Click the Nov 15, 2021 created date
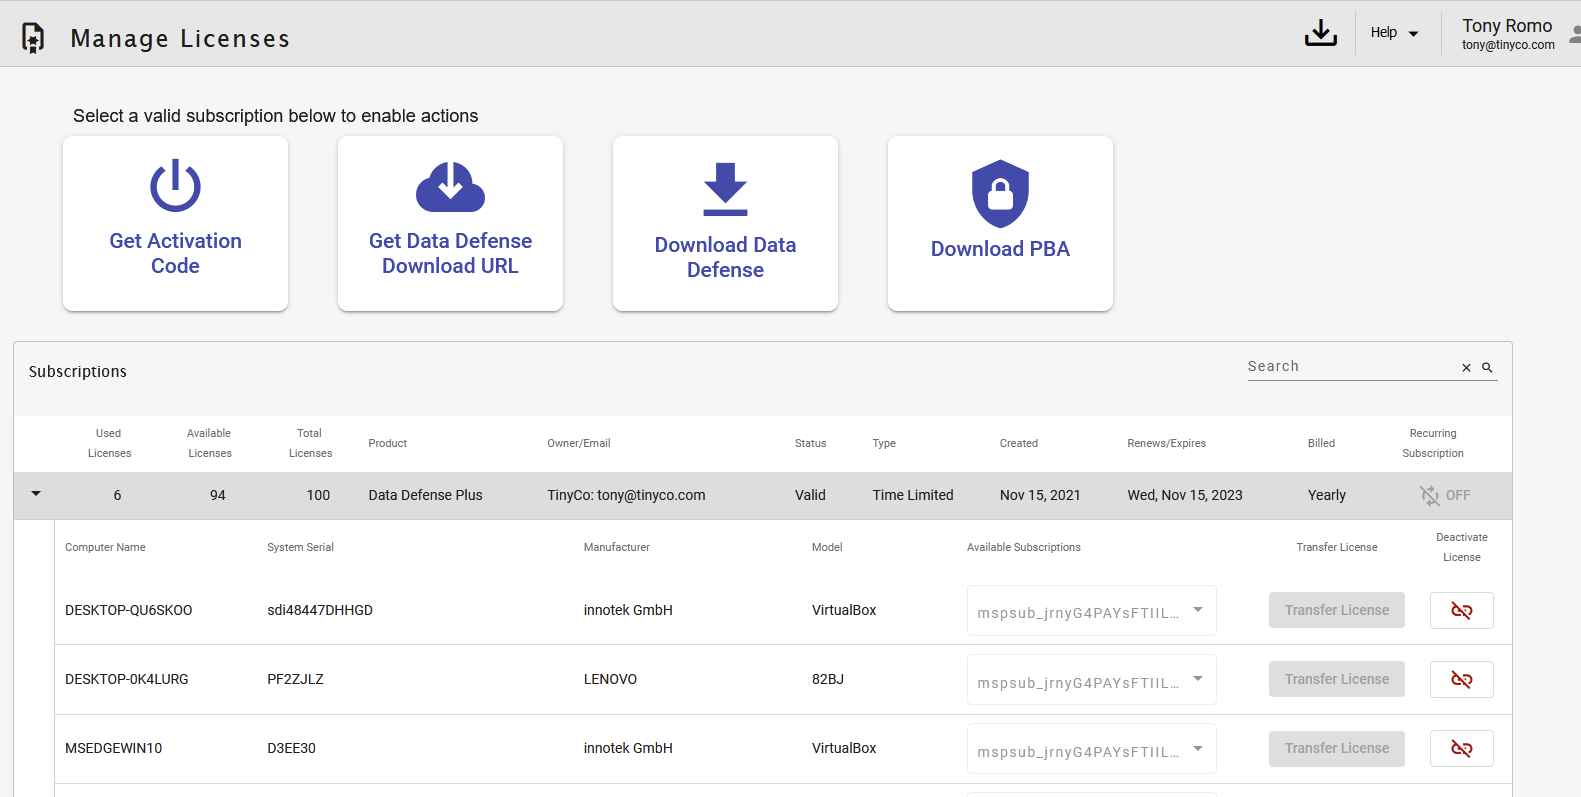 click(x=1040, y=495)
